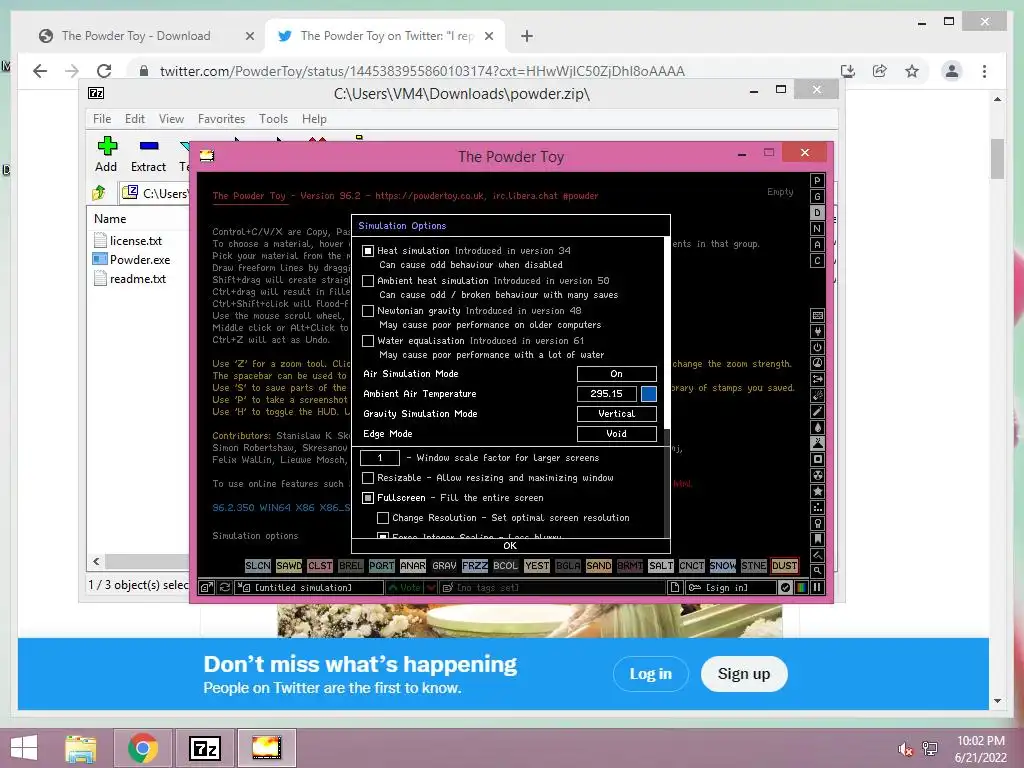Open the Liquids droplet-icon element category

(817, 427)
